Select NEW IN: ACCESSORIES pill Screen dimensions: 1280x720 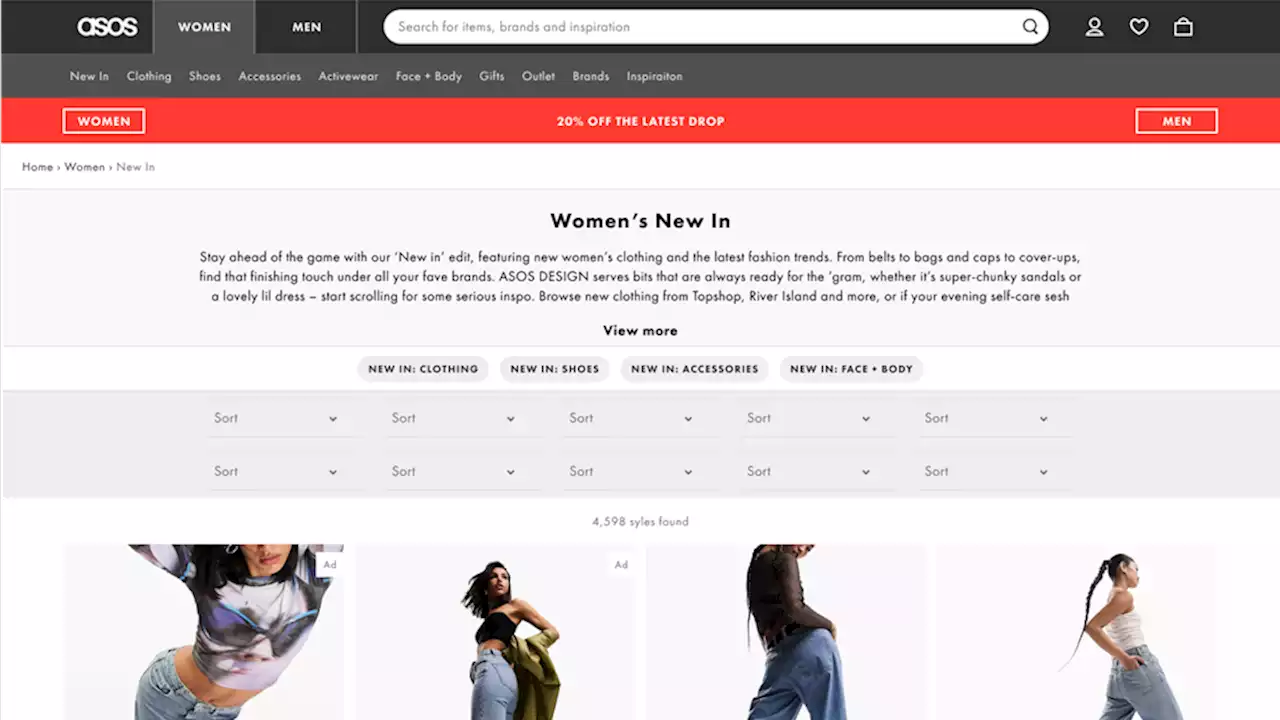694,369
